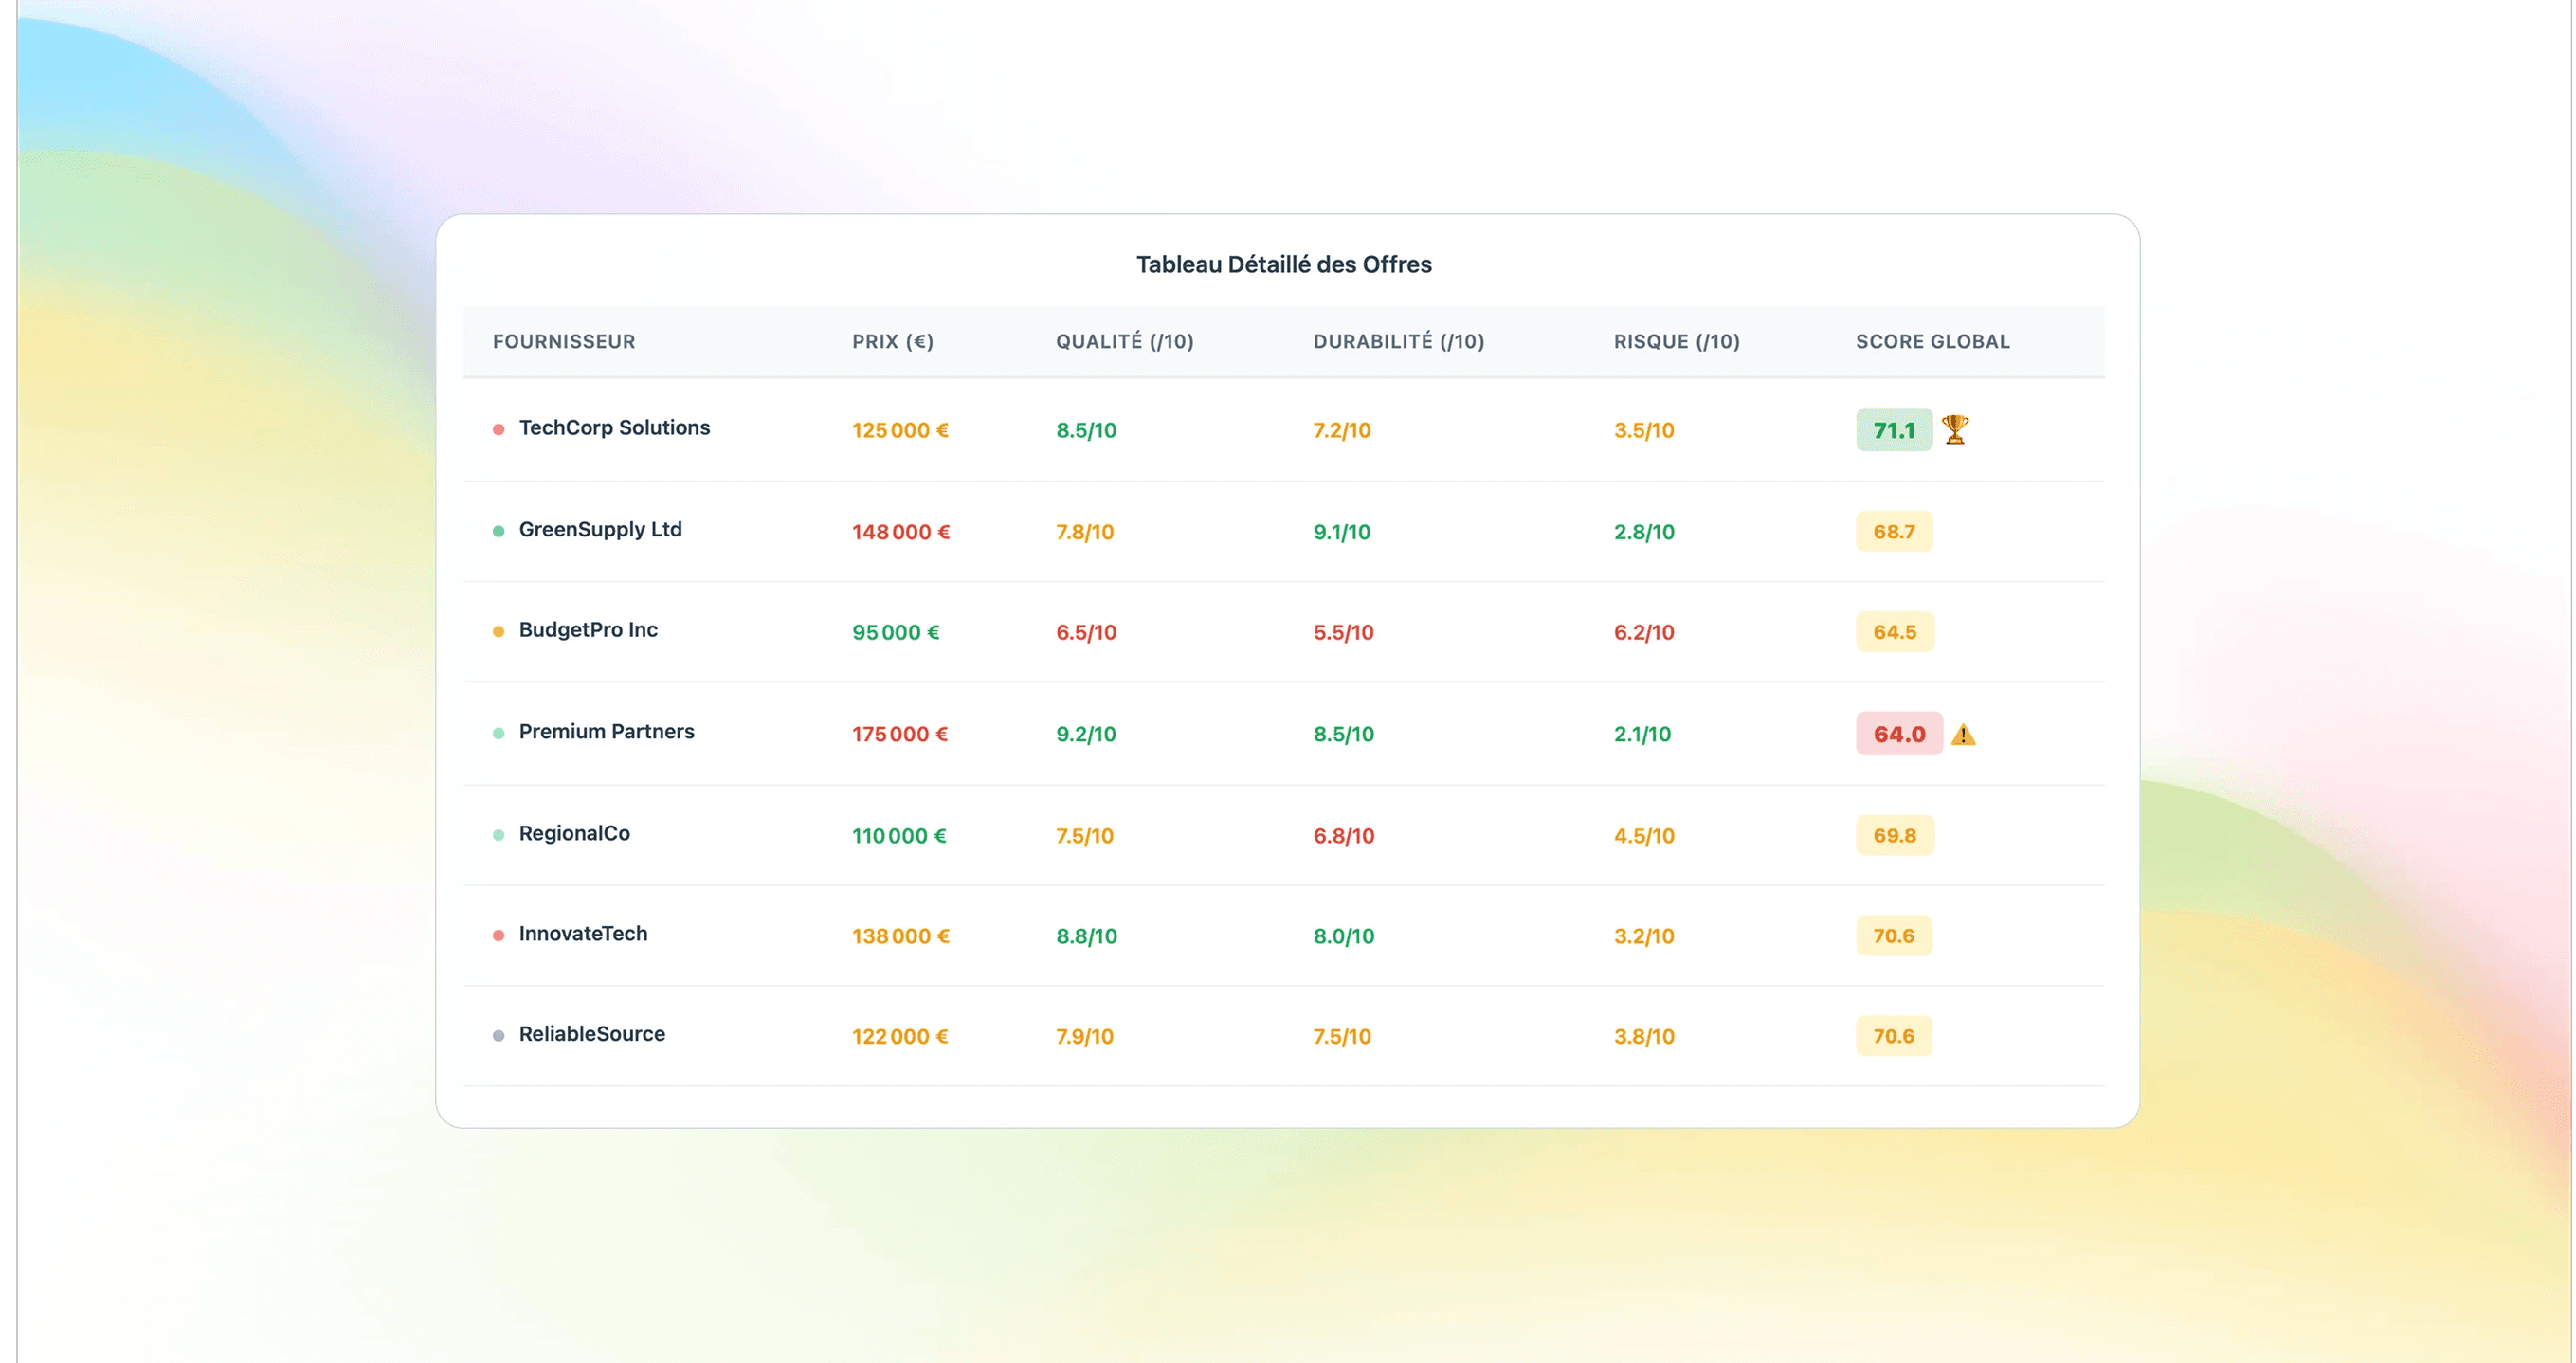This screenshot has height=1363, width=2576.
Task: Click the green 71.1 score badge
Action: point(1893,430)
